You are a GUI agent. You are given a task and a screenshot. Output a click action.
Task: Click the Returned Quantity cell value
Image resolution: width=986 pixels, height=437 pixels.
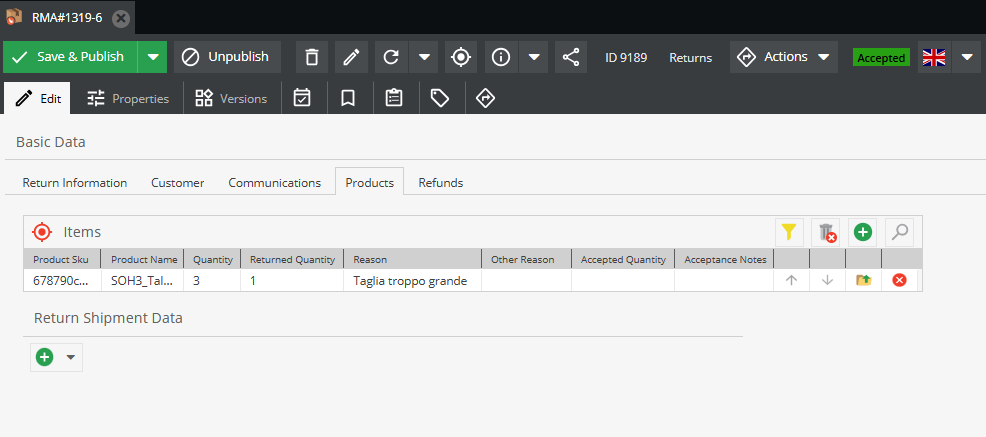click(254, 281)
